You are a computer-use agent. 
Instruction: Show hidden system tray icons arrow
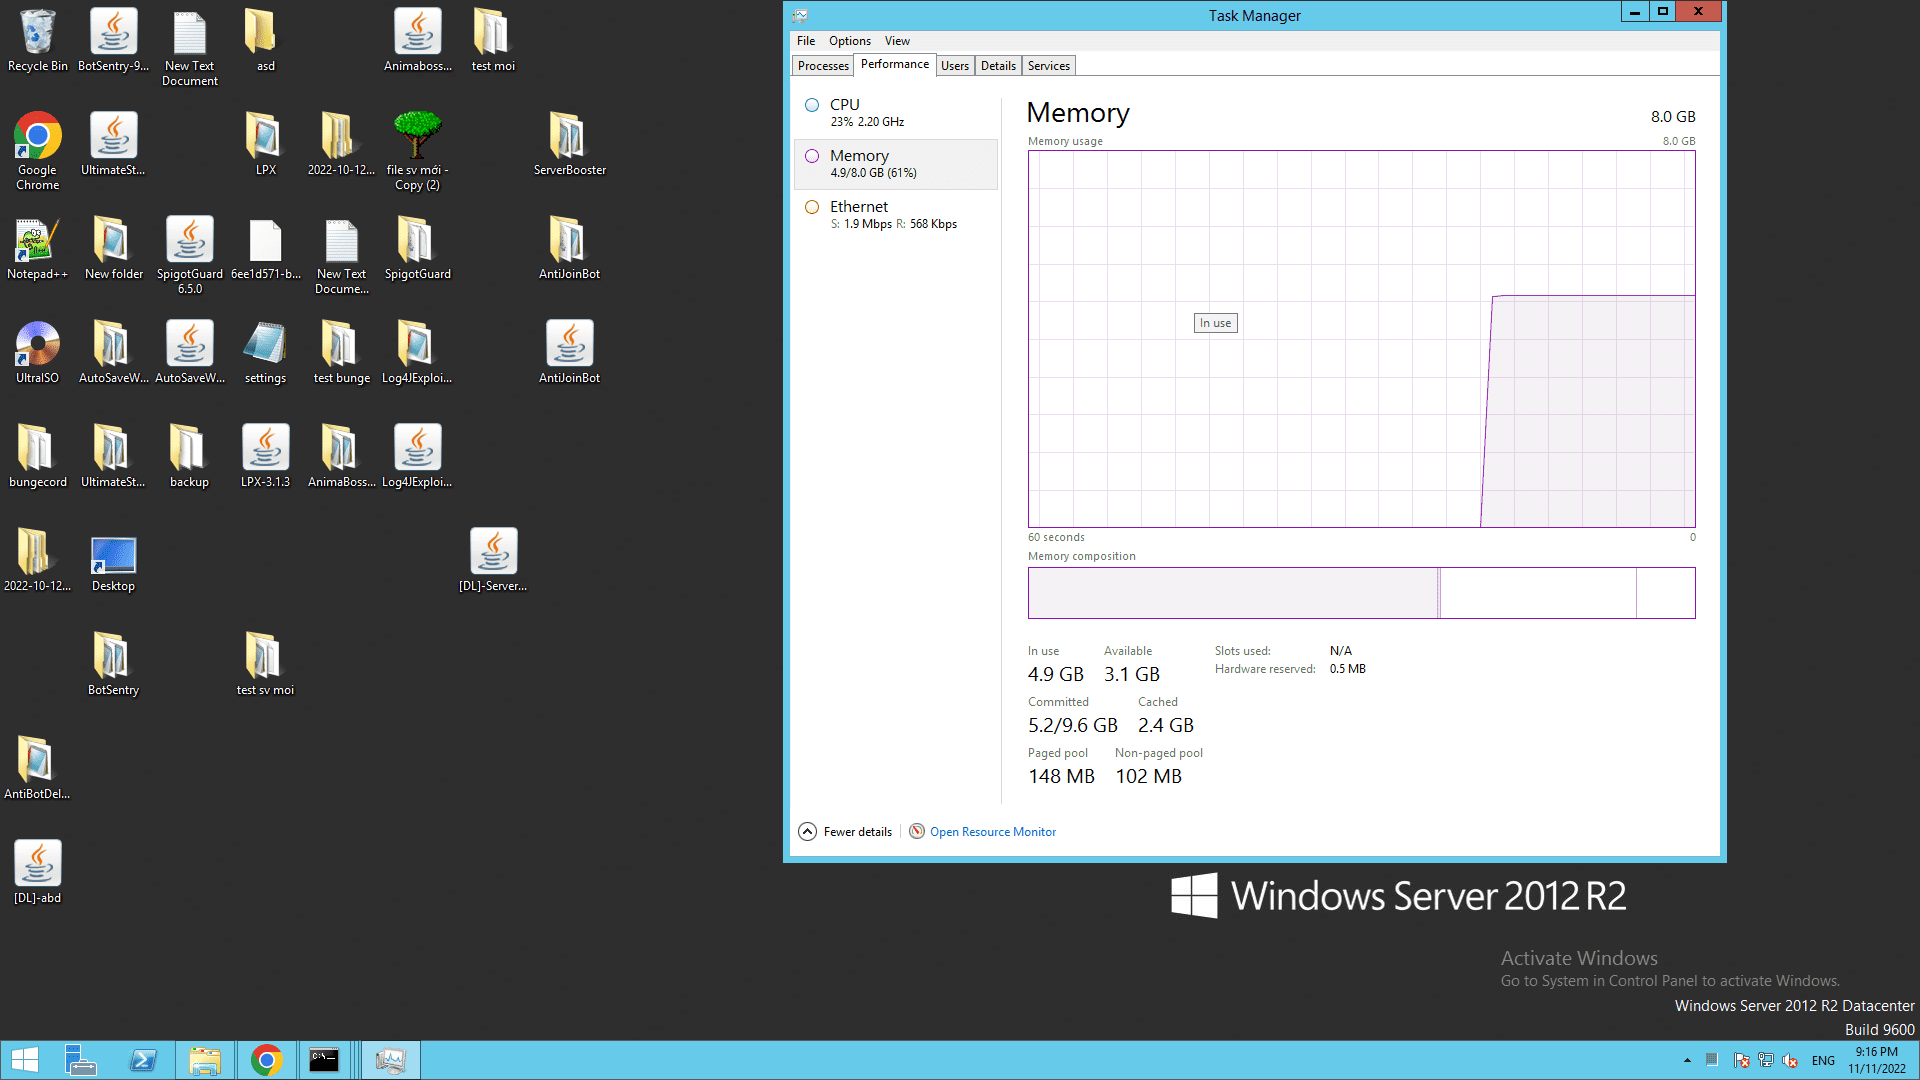[1687, 1060]
